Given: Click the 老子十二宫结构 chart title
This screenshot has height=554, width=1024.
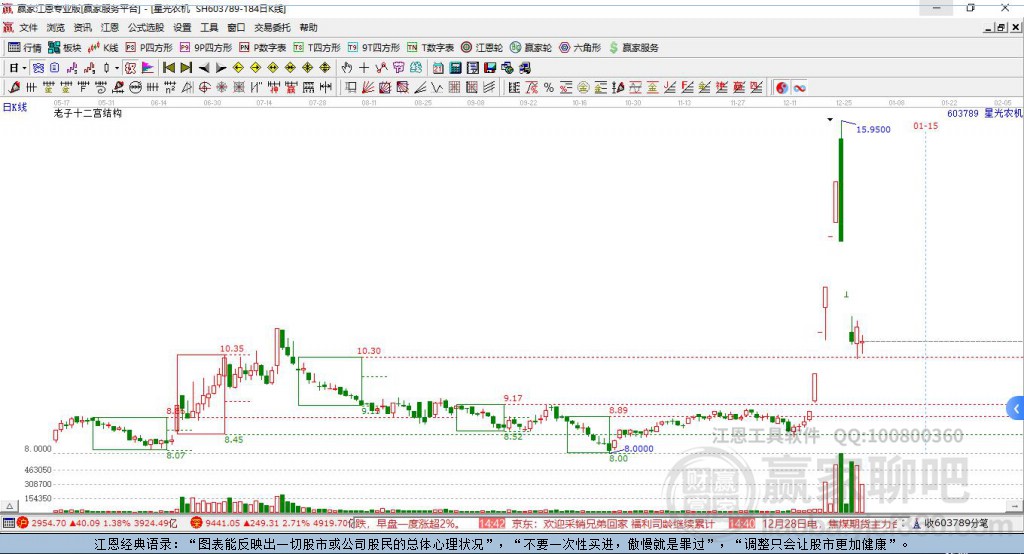Looking at the screenshot, I should point(88,113).
